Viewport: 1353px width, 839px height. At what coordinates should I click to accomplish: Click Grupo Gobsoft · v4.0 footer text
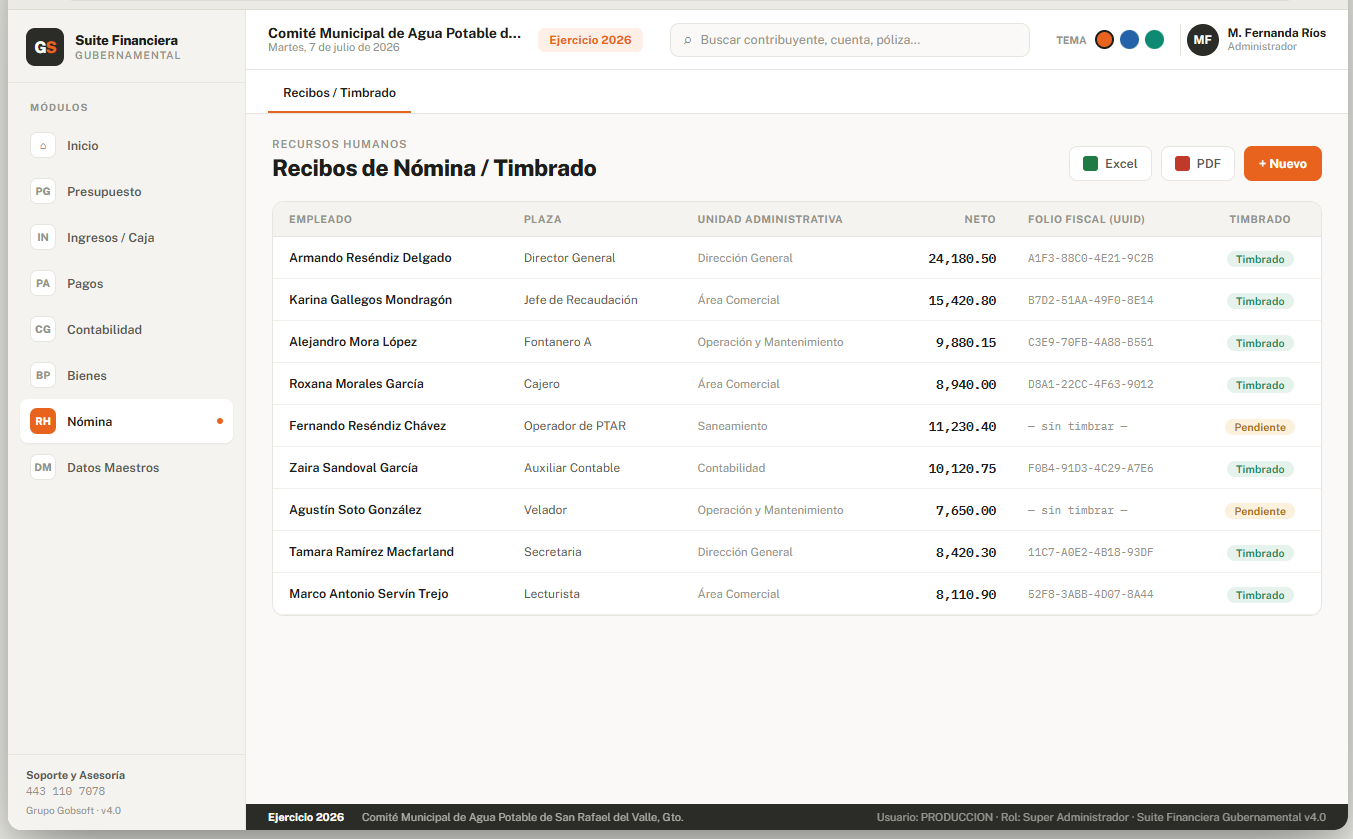(73, 810)
